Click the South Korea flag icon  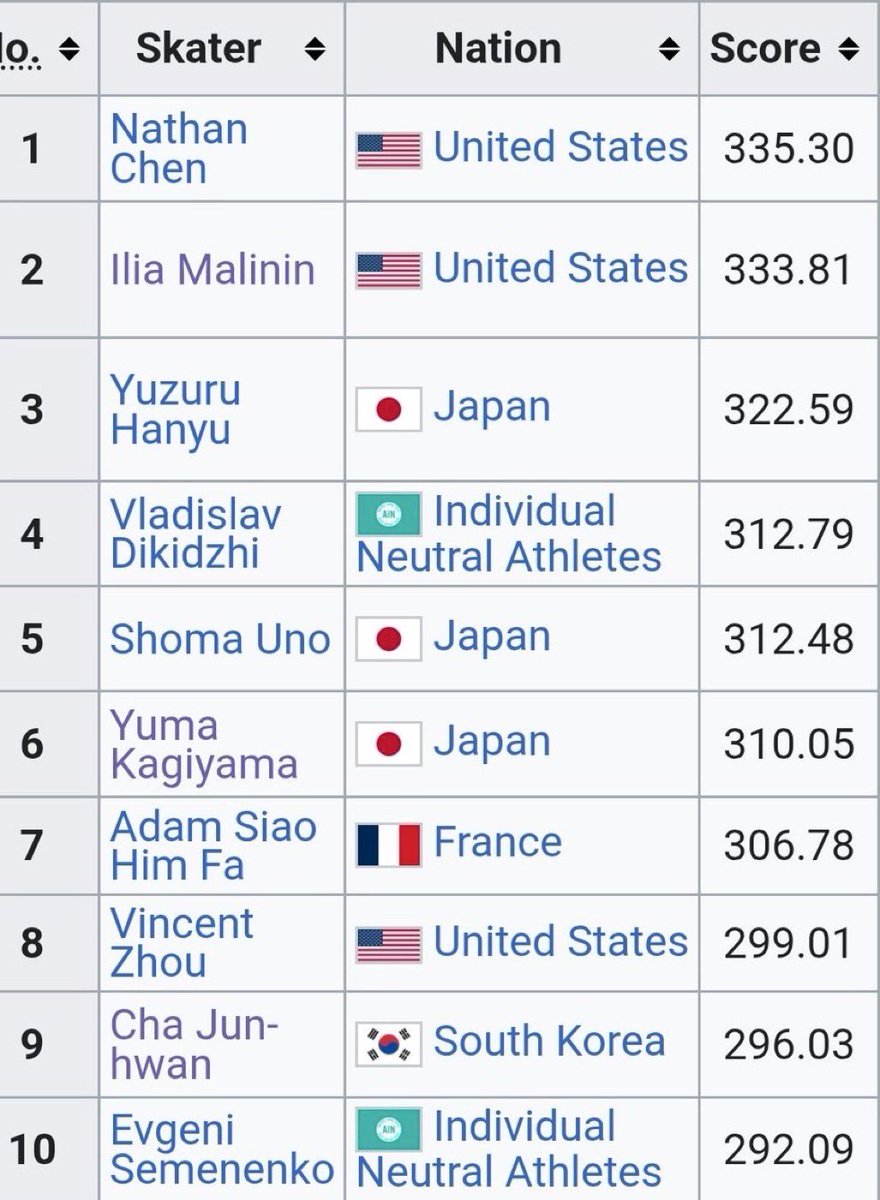pos(389,1044)
